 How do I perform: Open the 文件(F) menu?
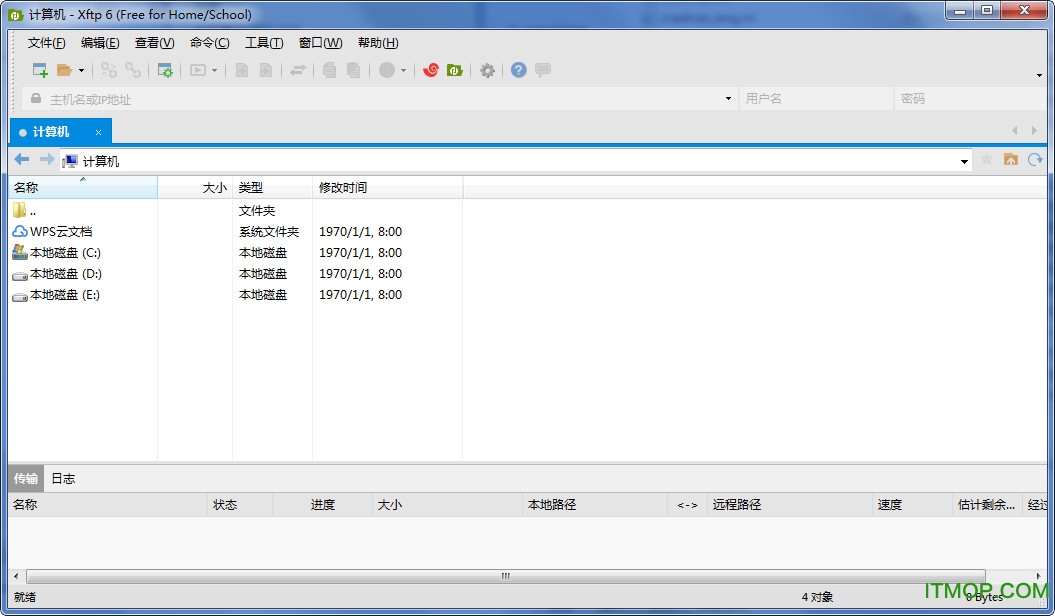(46, 43)
